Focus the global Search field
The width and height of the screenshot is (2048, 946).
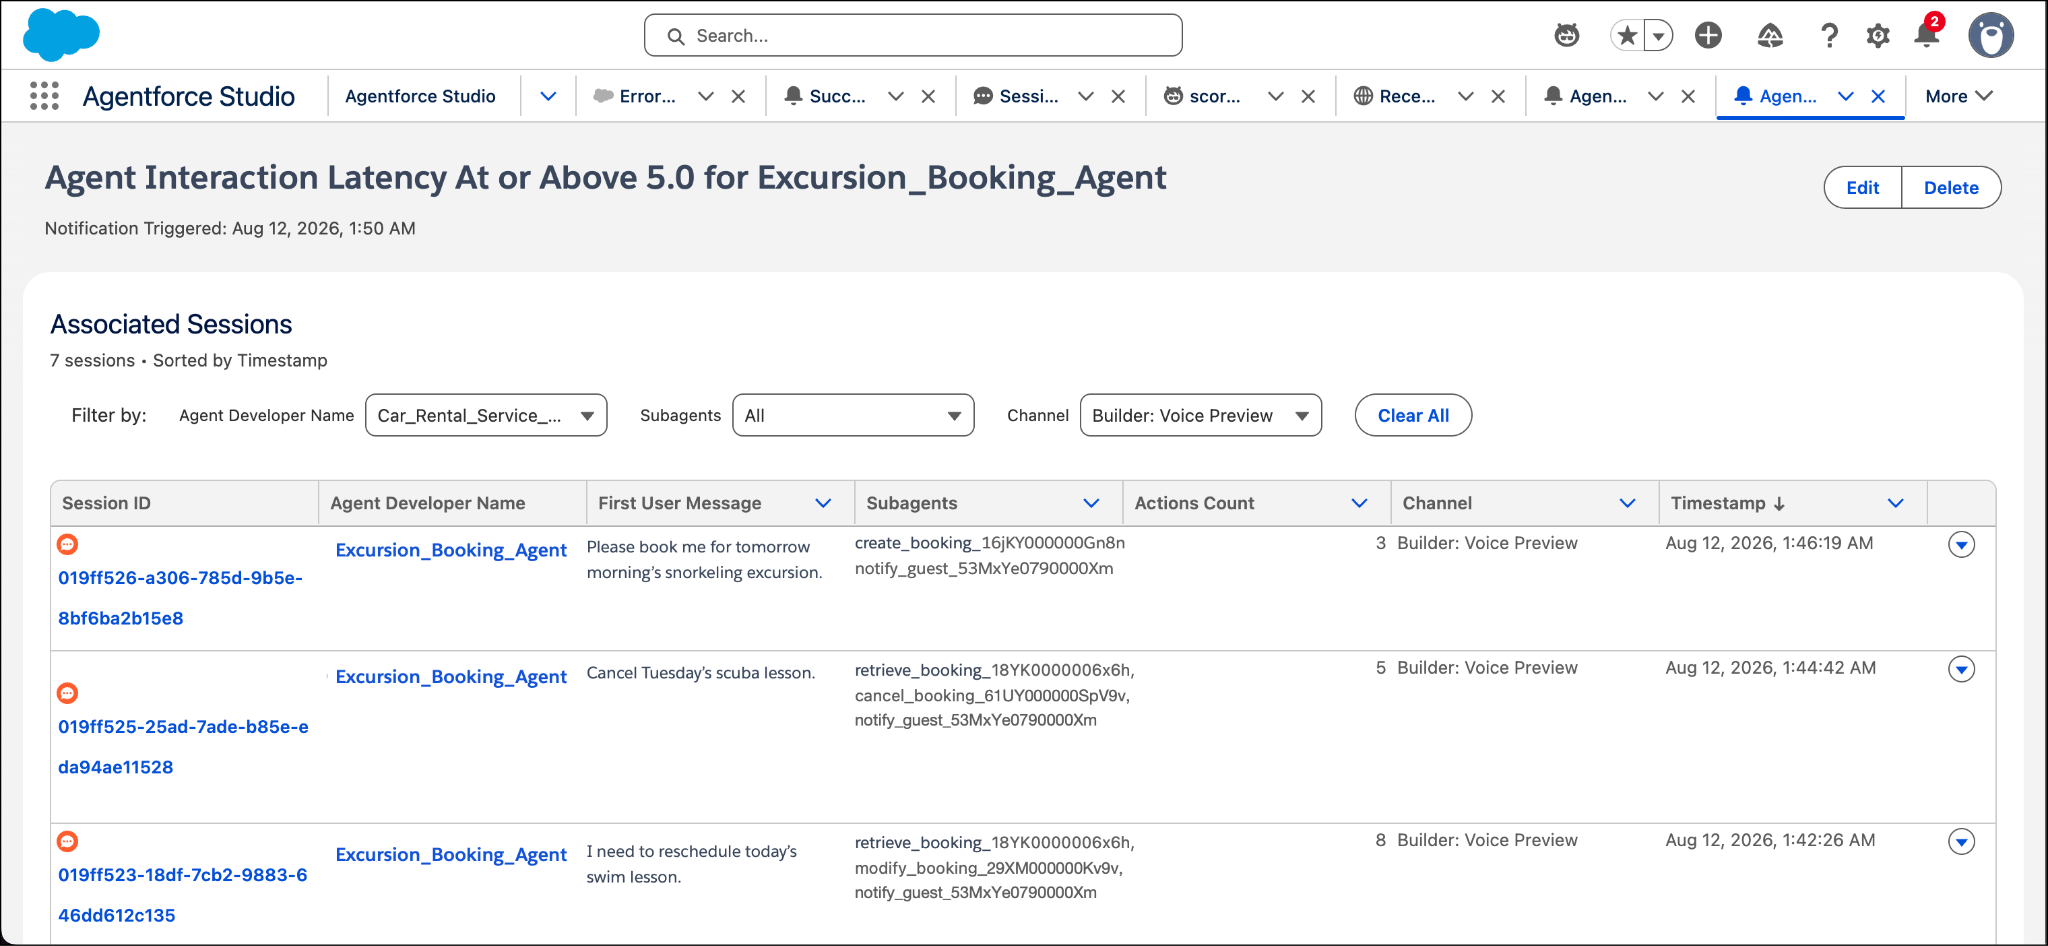coord(913,36)
